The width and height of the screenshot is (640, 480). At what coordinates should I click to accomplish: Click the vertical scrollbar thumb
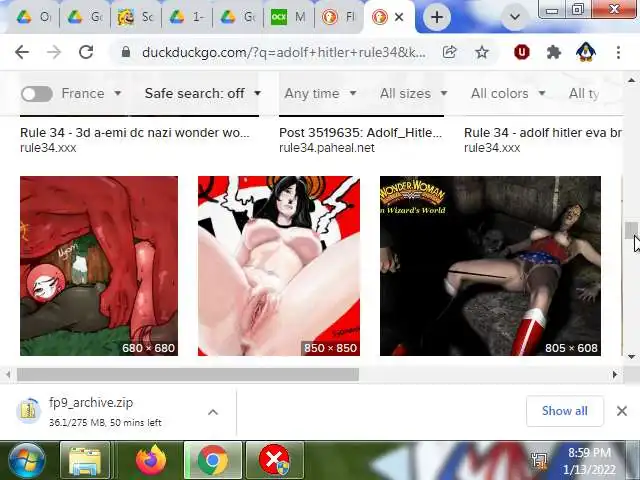click(631, 231)
